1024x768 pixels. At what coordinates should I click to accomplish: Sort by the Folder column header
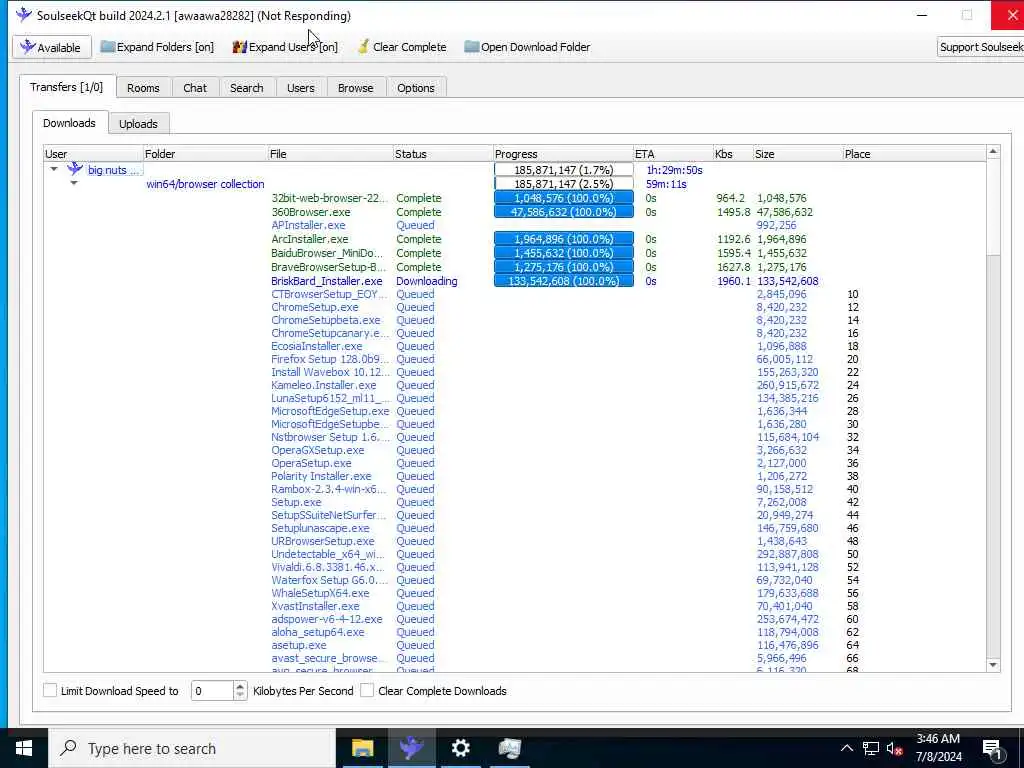pyautogui.click(x=205, y=154)
